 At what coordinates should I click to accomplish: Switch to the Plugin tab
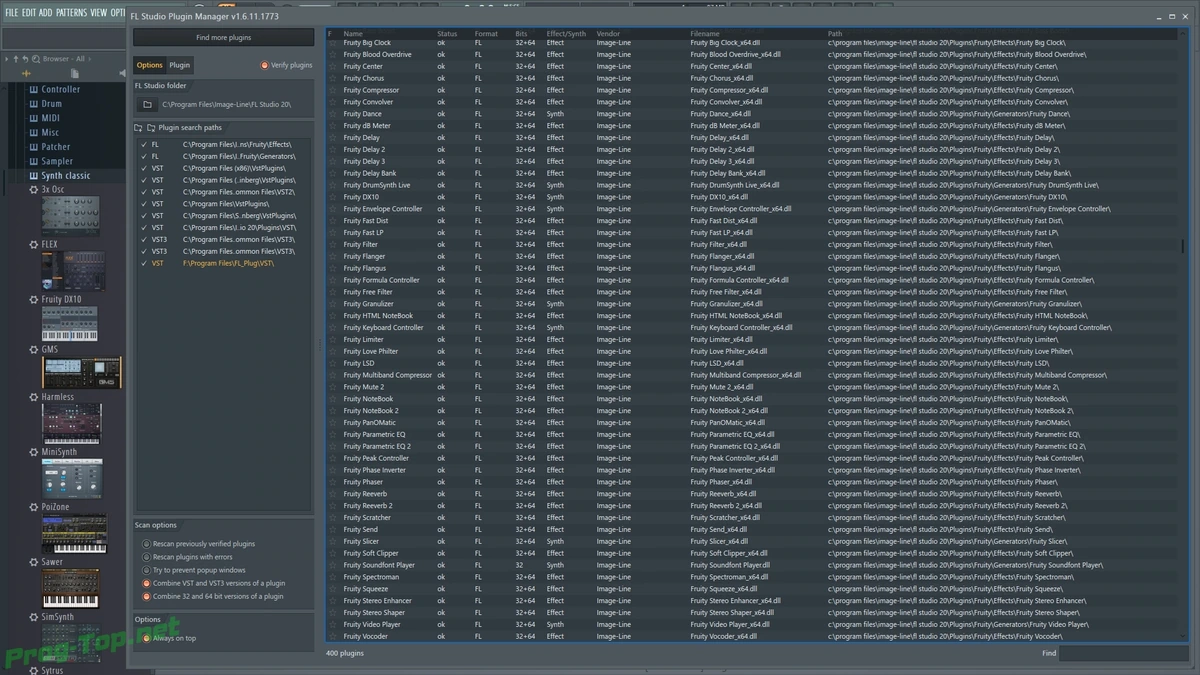tap(180, 65)
